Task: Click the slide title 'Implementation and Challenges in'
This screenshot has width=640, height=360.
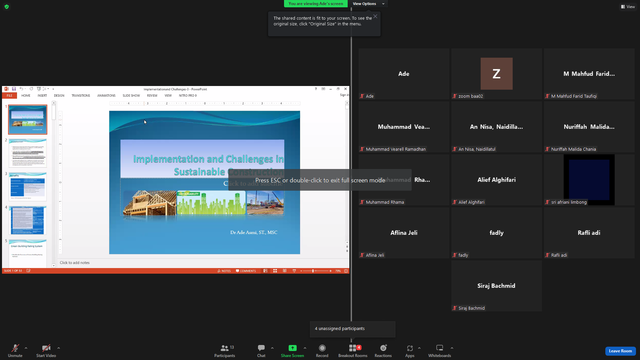Action: pos(208,159)
